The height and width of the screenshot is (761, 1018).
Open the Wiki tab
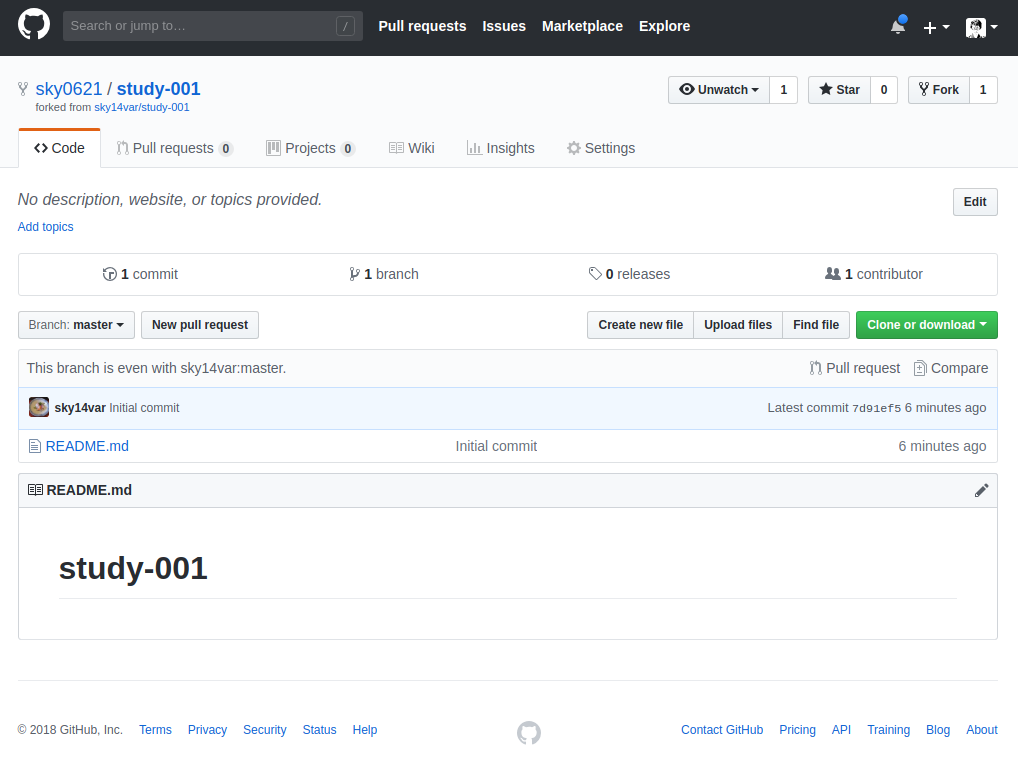(412, 148)
